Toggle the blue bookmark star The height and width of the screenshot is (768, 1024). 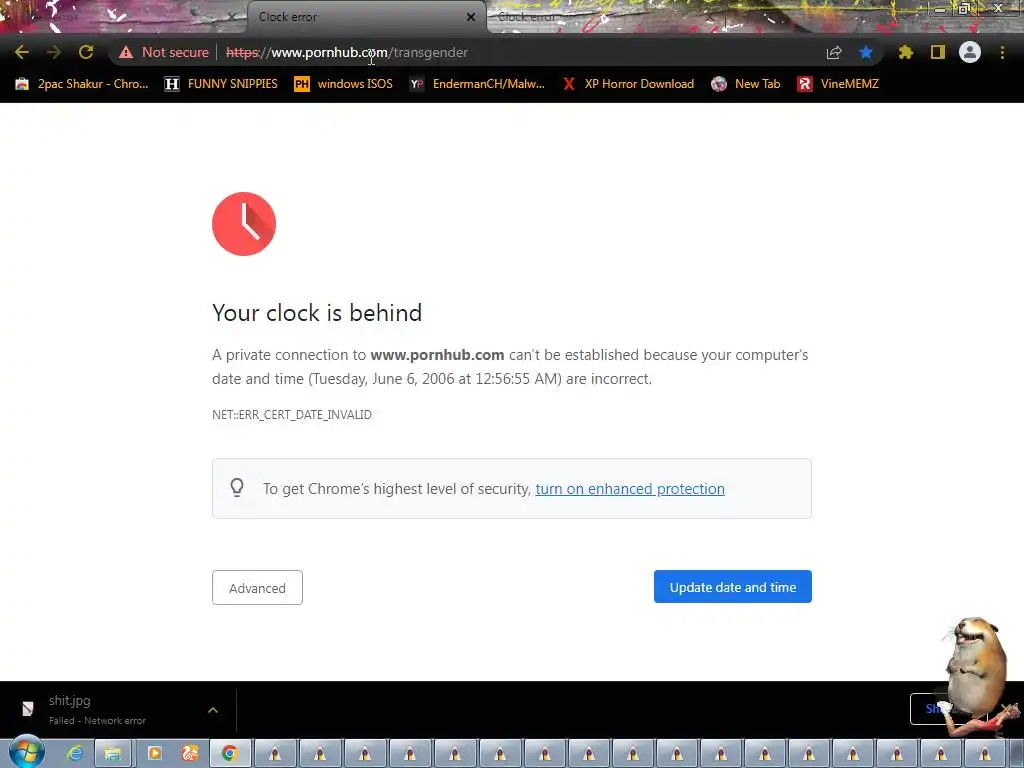[x=866, y=52]
